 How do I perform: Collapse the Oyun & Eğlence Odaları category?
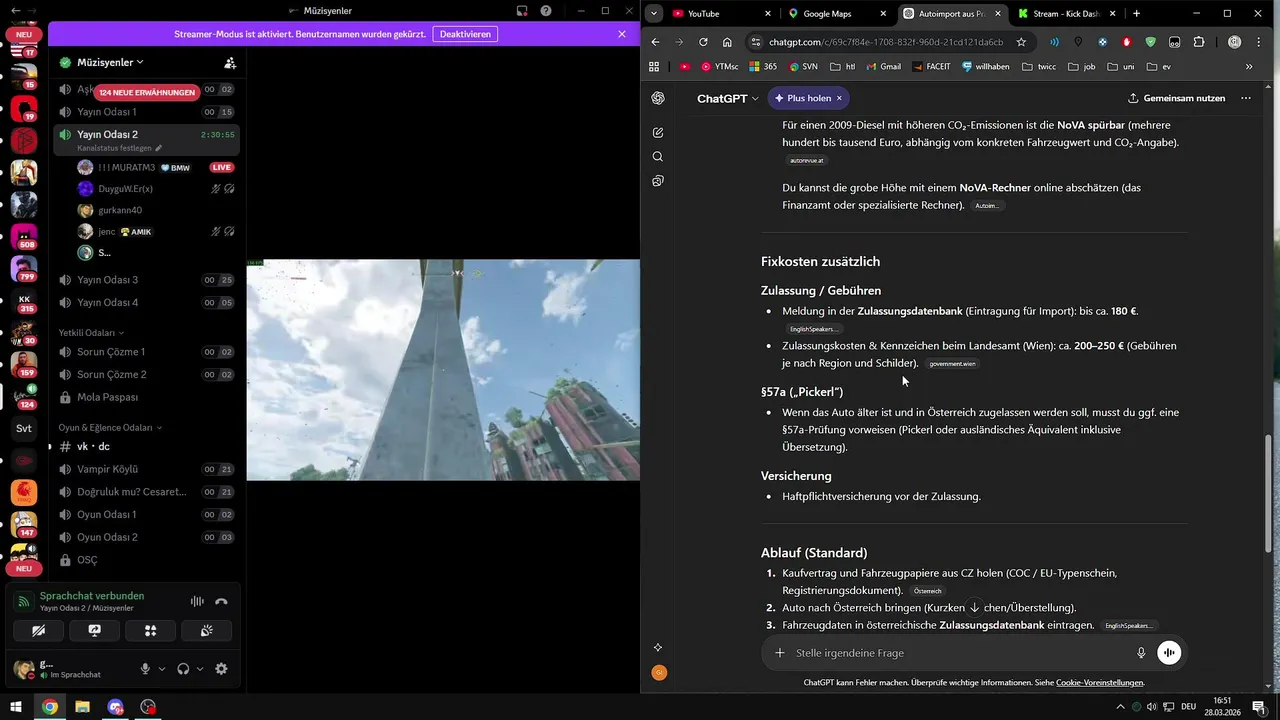pos(110,427)
